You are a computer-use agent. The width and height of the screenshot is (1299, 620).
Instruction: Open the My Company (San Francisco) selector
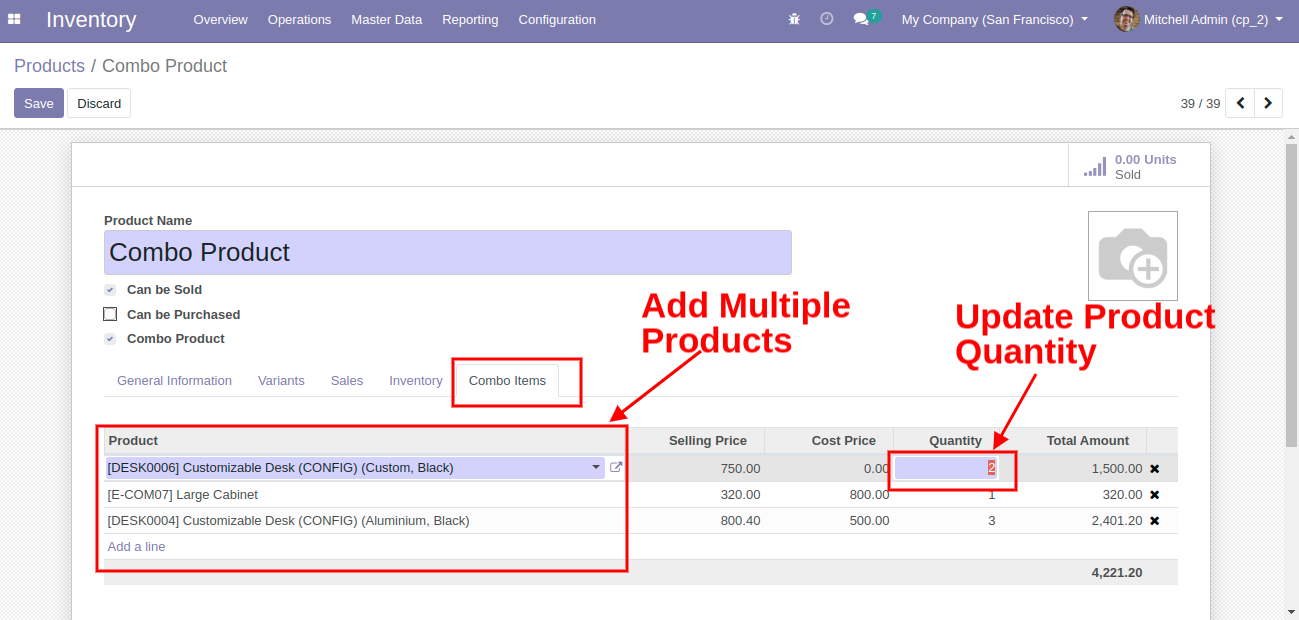click(994, 20)
